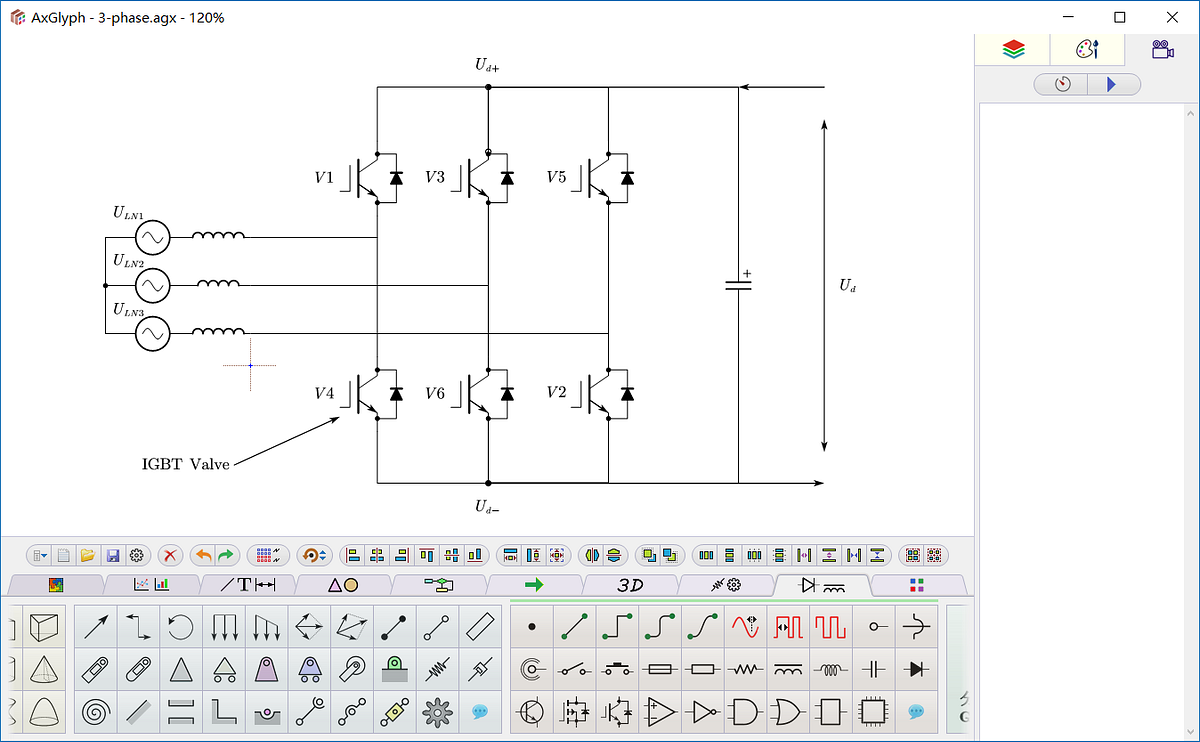Click the paint palette color panel tab
Viewport: 1200px width, 742px height.
1087,48
